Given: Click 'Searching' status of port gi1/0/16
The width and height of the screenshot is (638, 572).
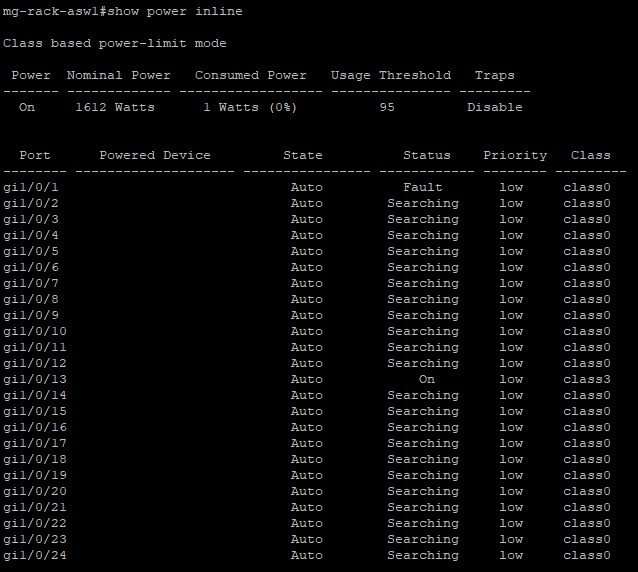Looking at the screenshot, I should [x=423, y=428].
